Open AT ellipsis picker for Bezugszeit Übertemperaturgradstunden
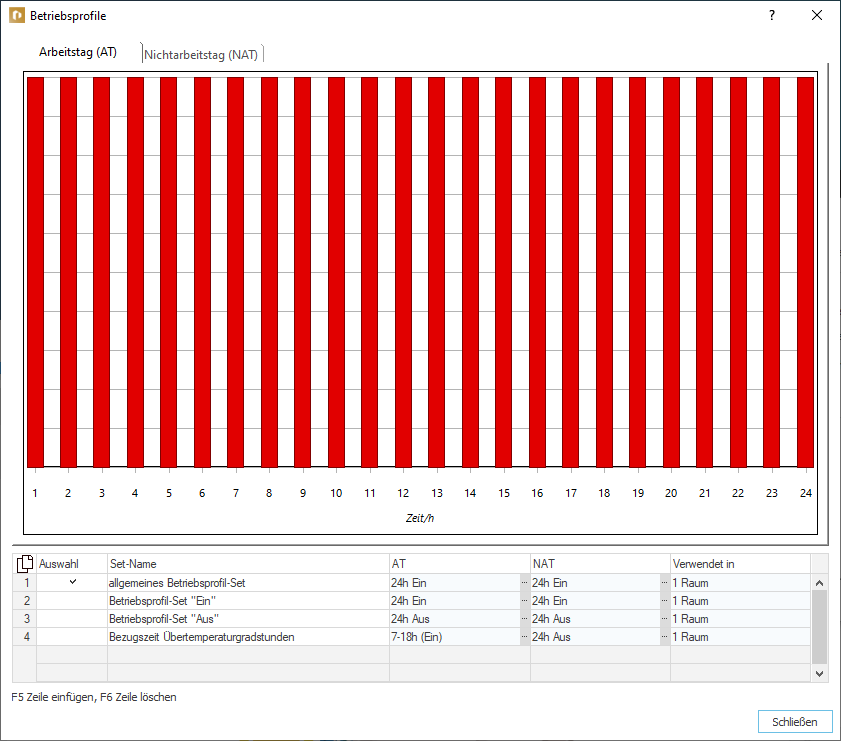This screenshot has height=741, width=841. pos(525,636)
